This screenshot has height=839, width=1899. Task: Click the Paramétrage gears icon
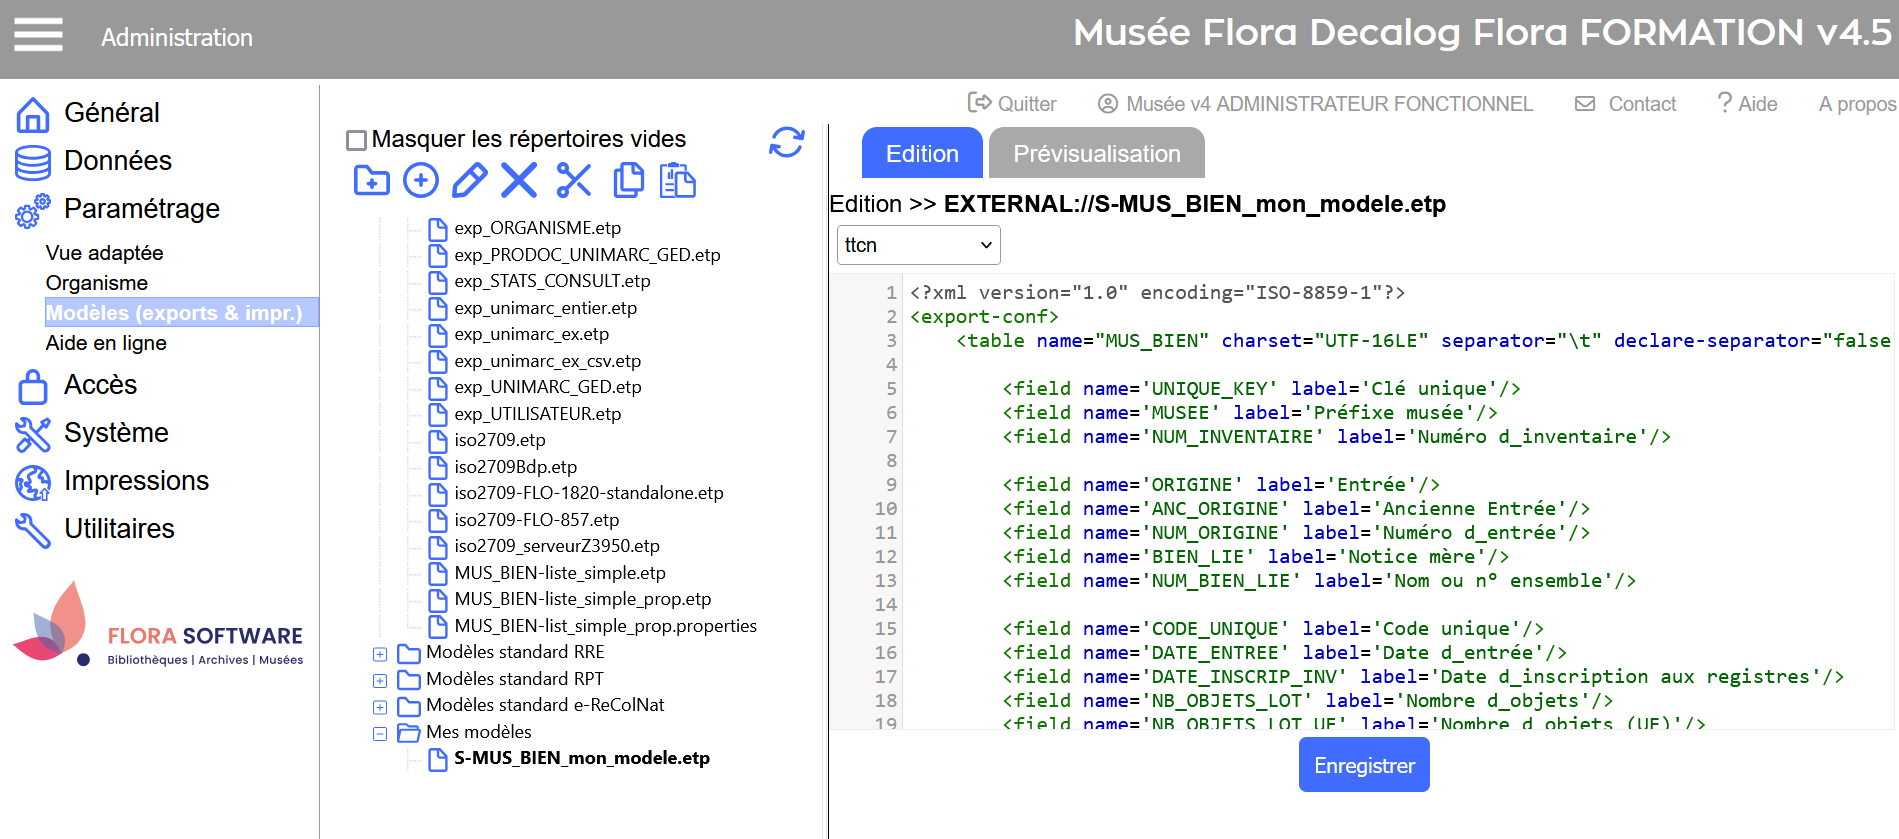pos(33,210)
